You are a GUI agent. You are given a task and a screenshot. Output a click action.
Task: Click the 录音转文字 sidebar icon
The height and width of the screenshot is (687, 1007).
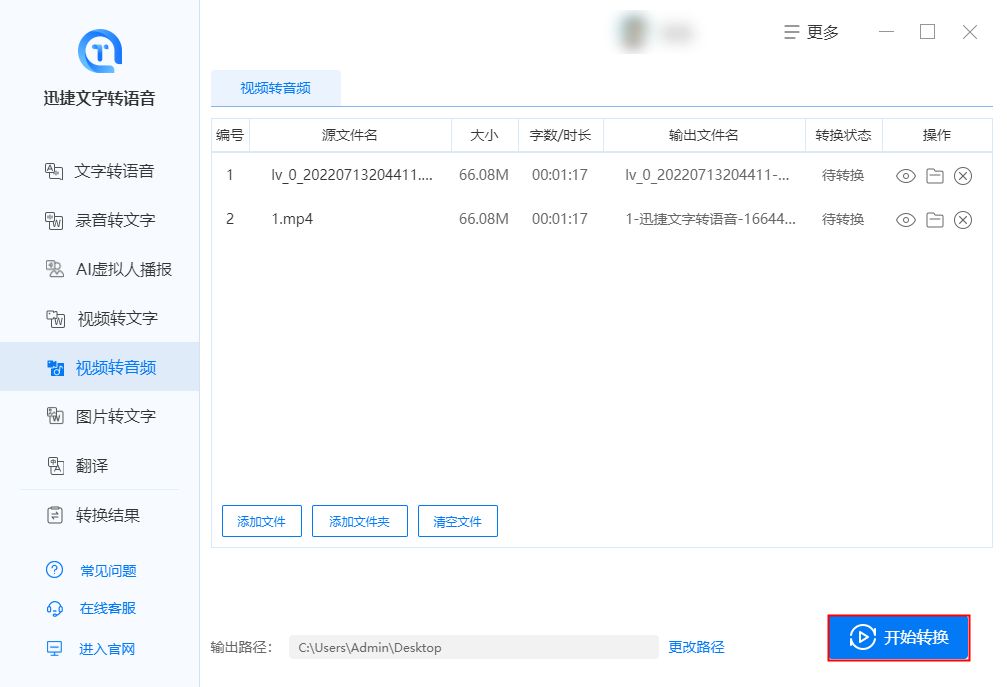(54, 220)
